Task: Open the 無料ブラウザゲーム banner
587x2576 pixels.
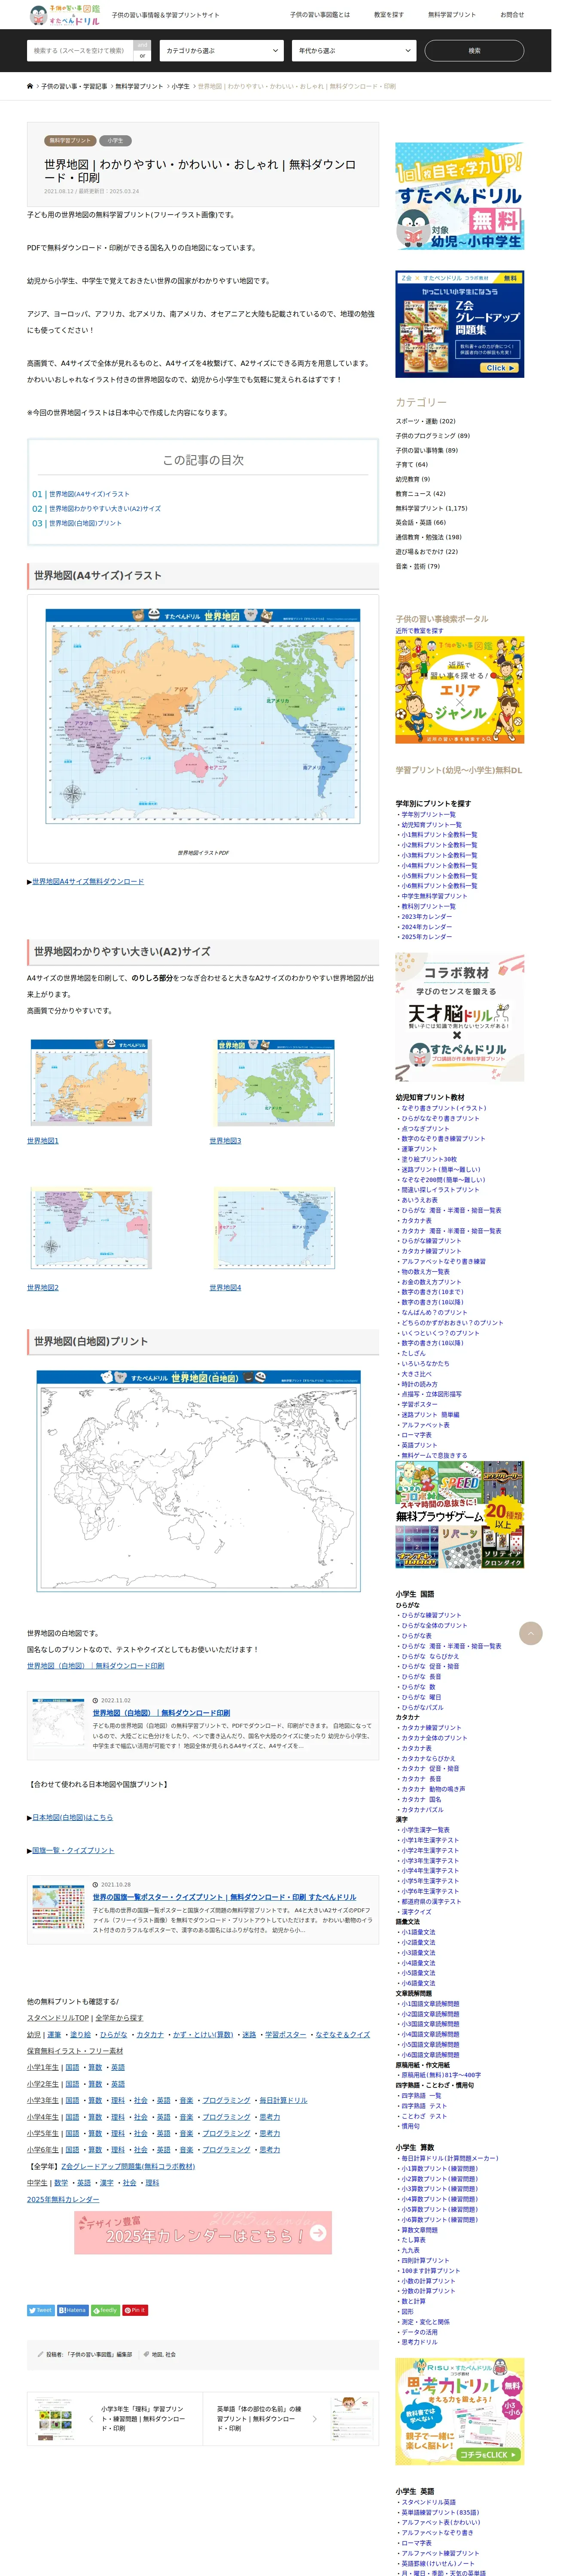Action: pos(459,1515)
